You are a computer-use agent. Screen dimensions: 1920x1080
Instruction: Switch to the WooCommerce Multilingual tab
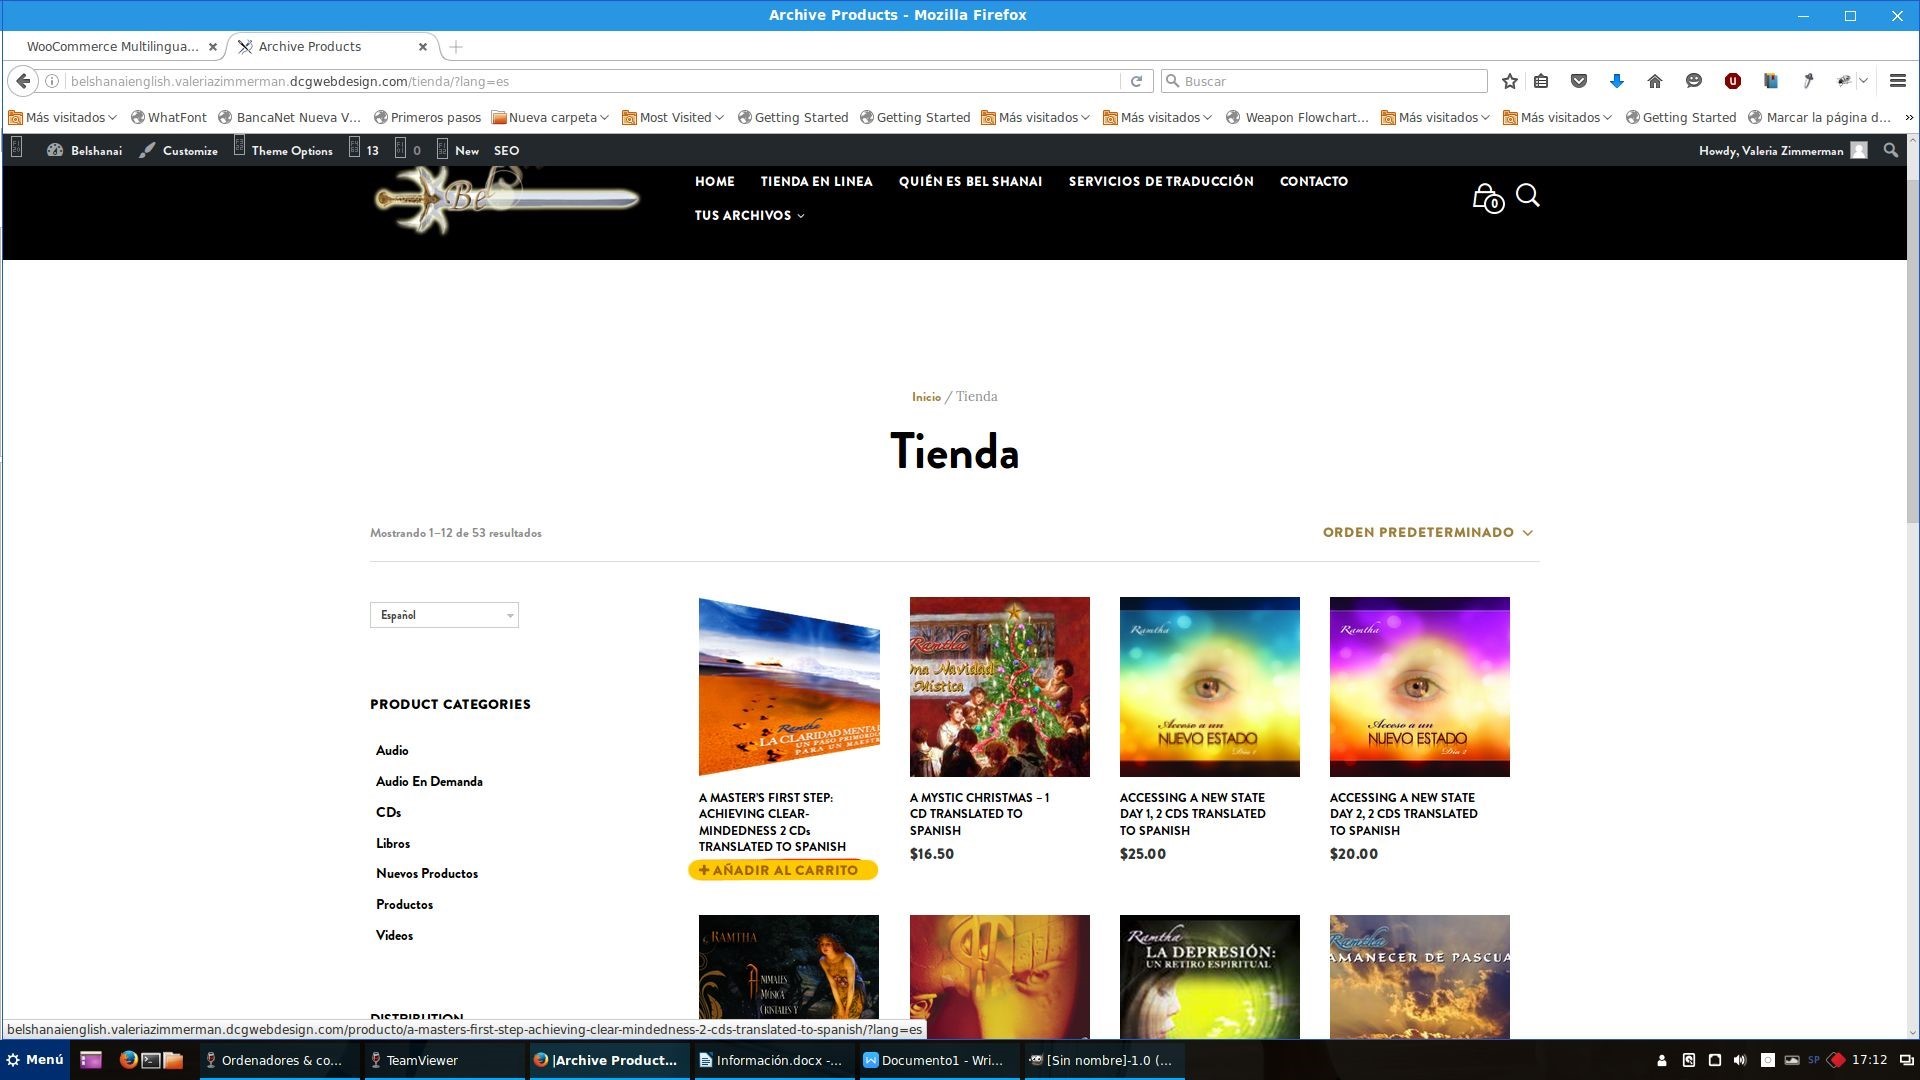coord(113,47)
